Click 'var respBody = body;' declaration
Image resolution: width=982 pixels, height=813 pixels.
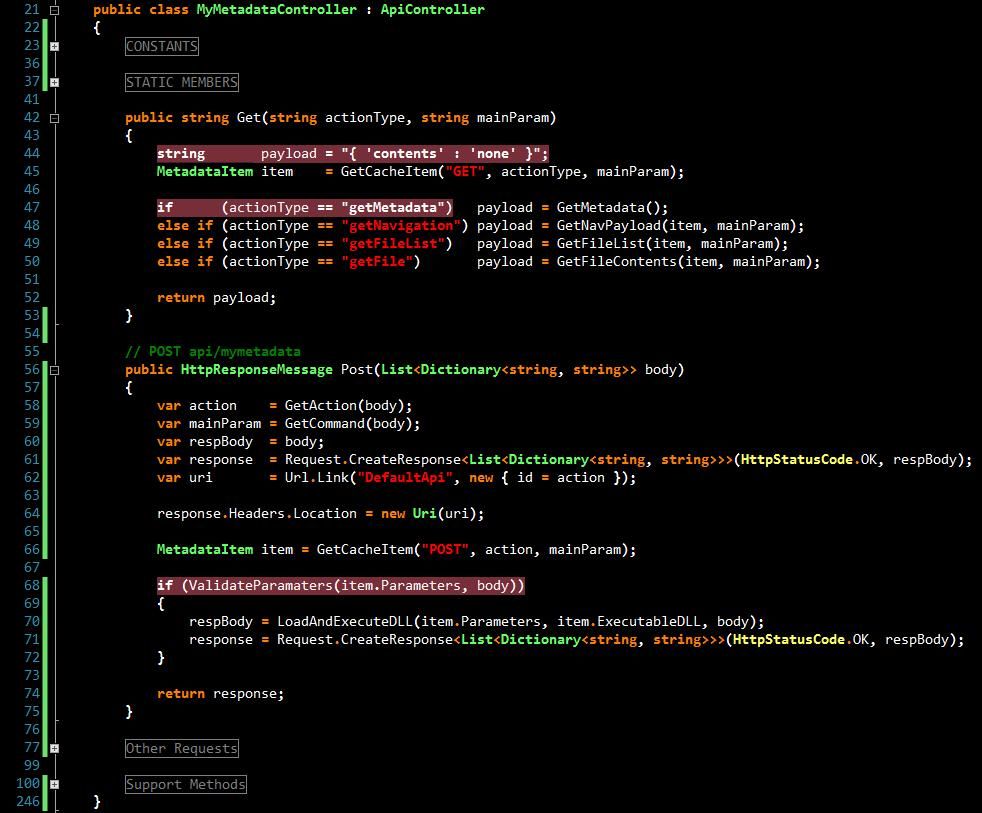[x=240, y=442]
